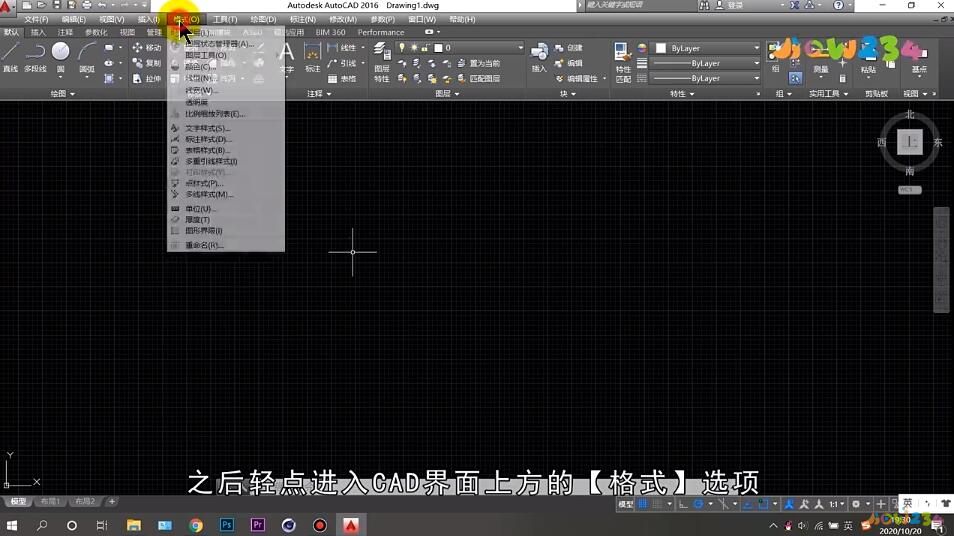Choose the 复制 (Copy) tool
This screenshot has width=954, height=536.
point(147,63)
